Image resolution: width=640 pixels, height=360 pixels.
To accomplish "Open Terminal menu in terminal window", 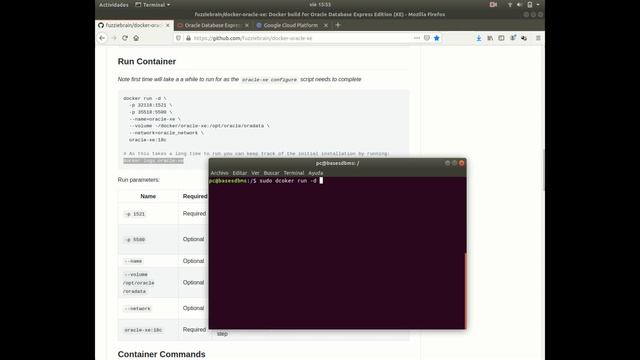I will pos(294,173).
